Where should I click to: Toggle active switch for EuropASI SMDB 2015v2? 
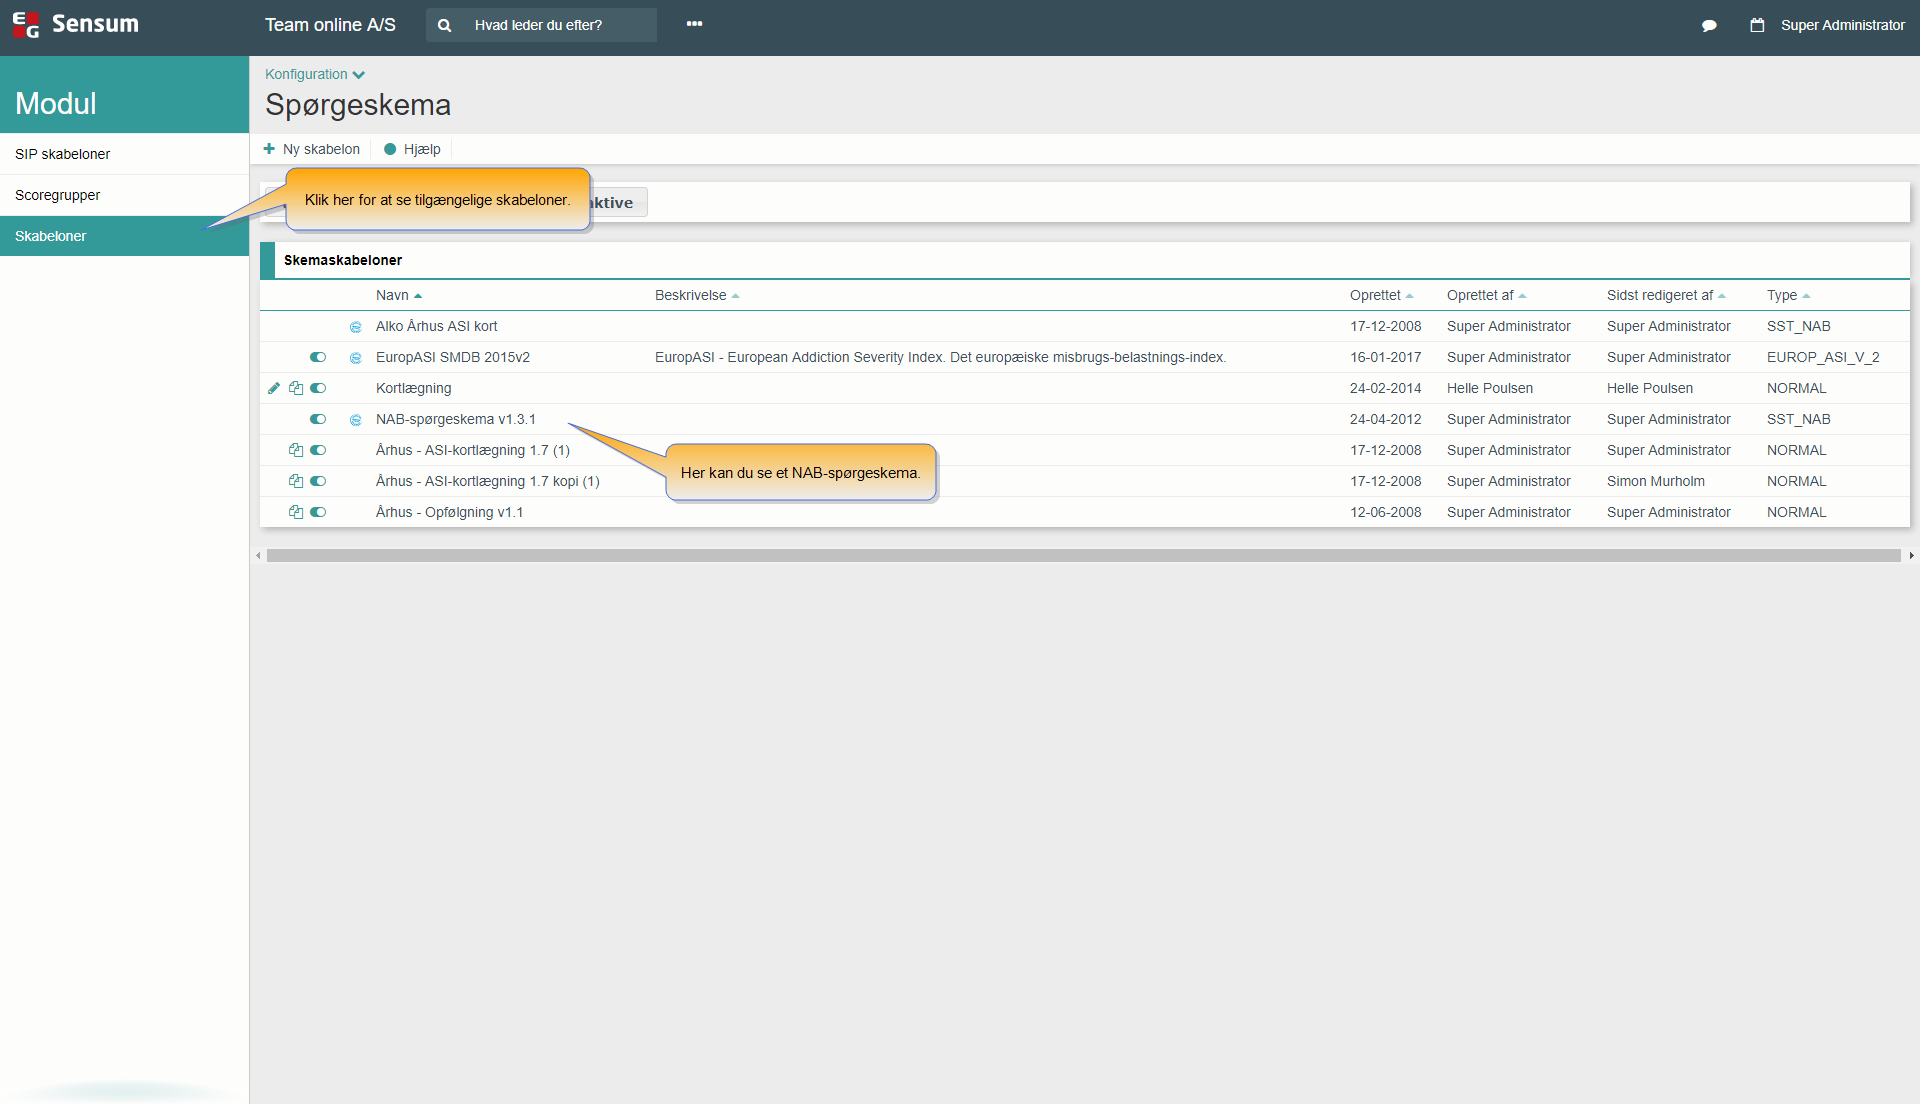click(x=318, y=357)
